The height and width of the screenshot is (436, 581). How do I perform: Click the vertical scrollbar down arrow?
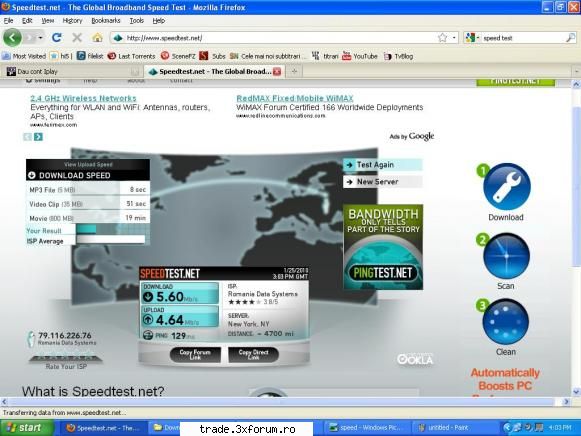click(576, 391)
